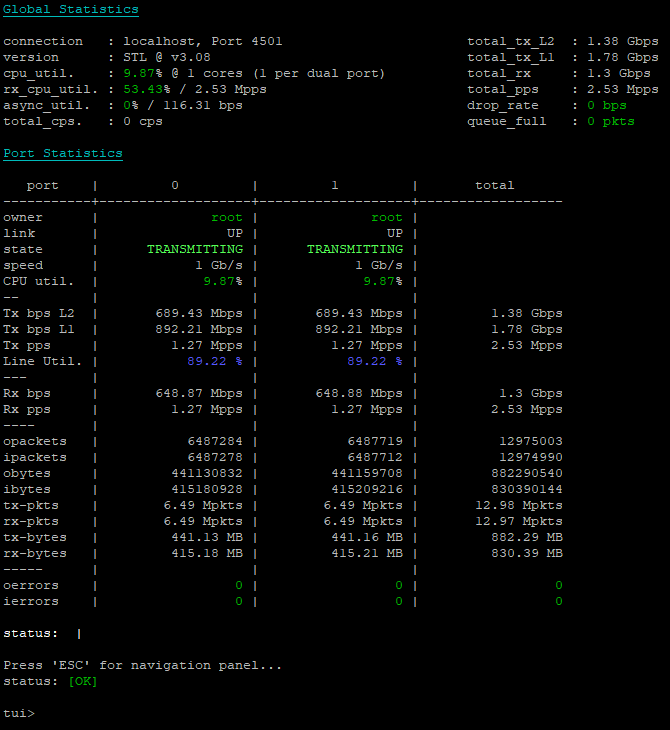Click the port 1 column header
This screenshot has width=670, height=730.
point(335,185)
